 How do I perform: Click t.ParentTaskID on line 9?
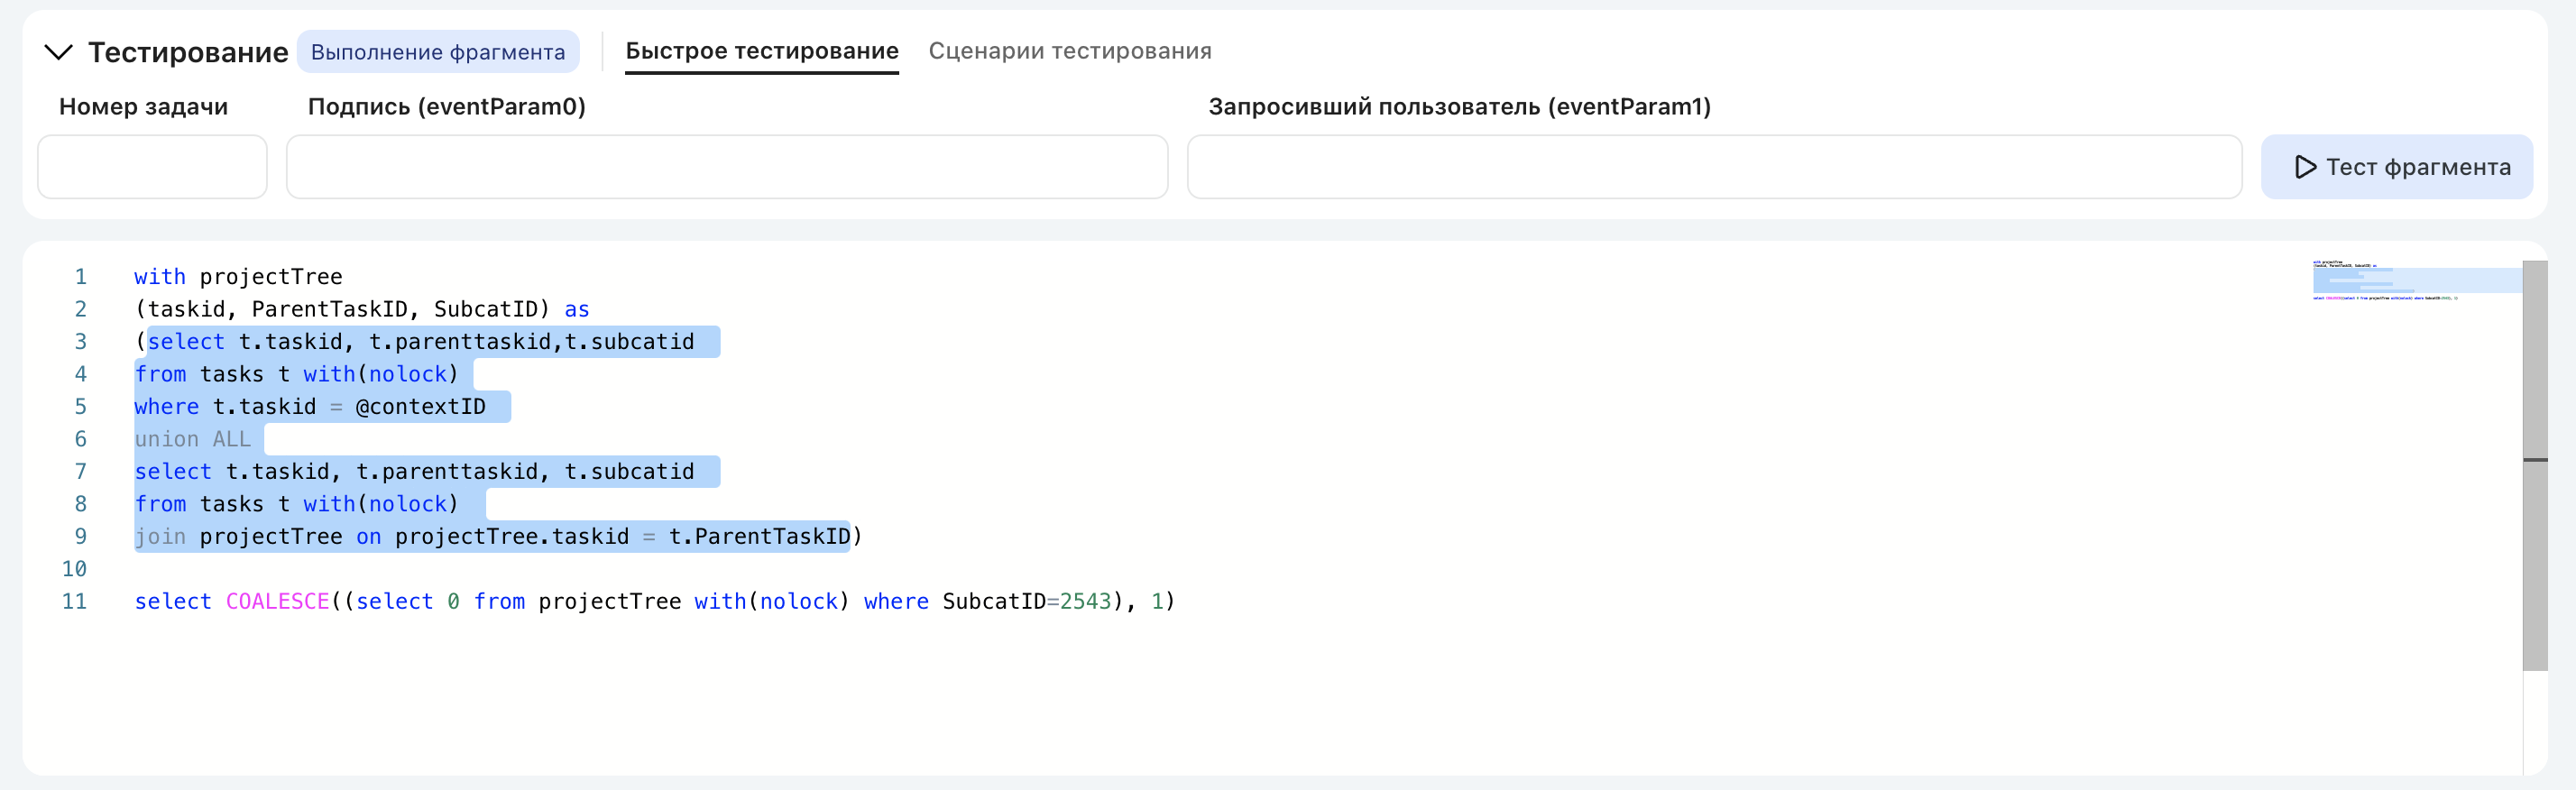coord(759,537)
